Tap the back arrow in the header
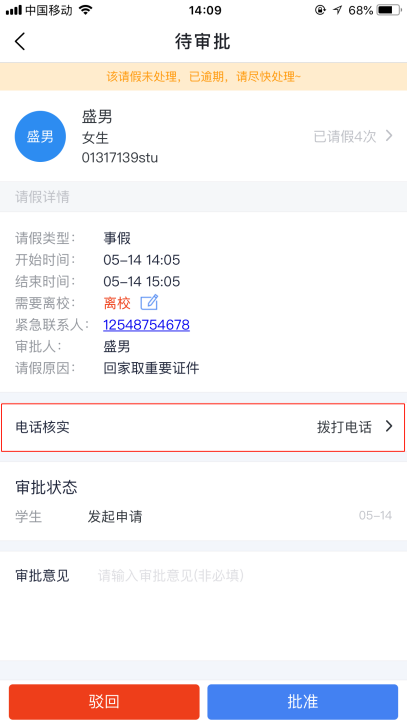The image size is (407, 724). click(x=20, y=42)
